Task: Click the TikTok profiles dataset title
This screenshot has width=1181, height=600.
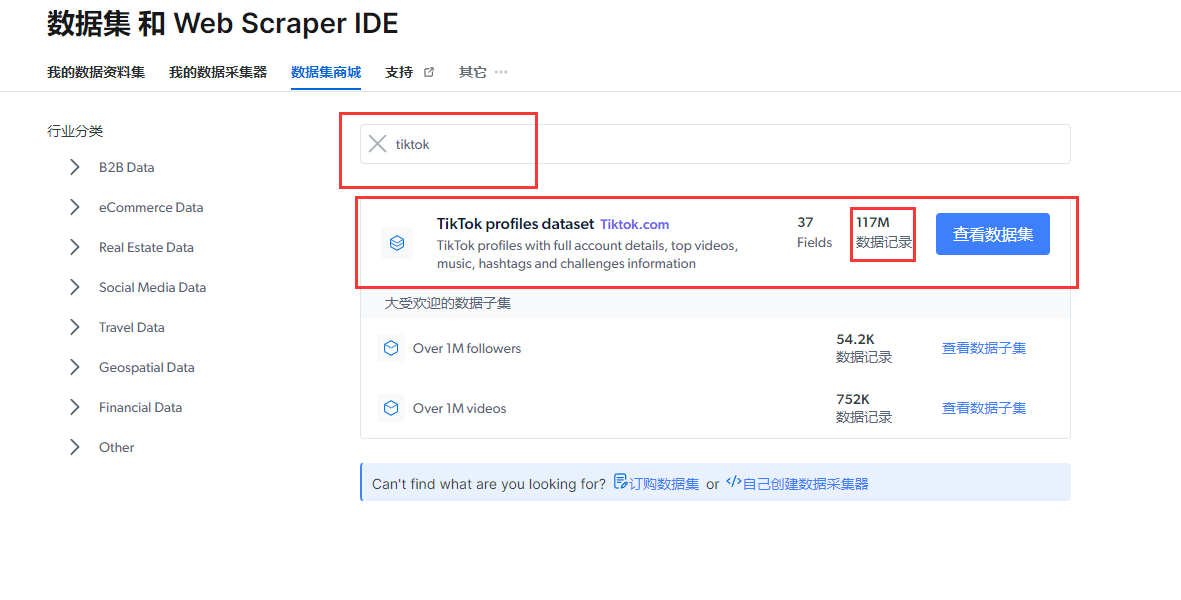Action: click(515, 224)
